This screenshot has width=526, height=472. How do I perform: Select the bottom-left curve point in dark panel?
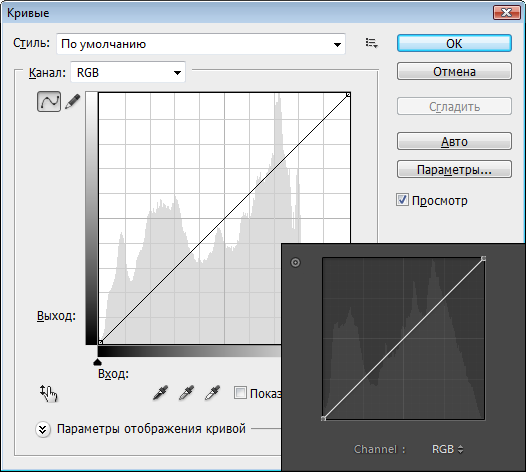tap(323, 418)
